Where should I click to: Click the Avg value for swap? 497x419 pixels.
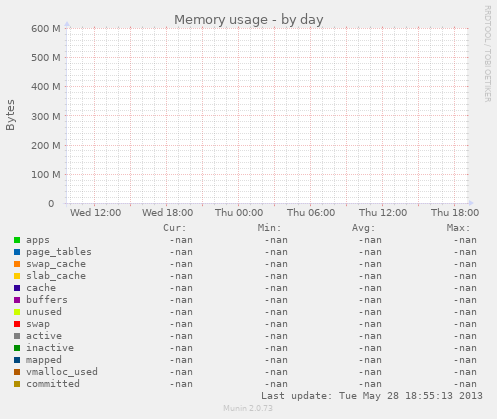[x=370, y=324]
